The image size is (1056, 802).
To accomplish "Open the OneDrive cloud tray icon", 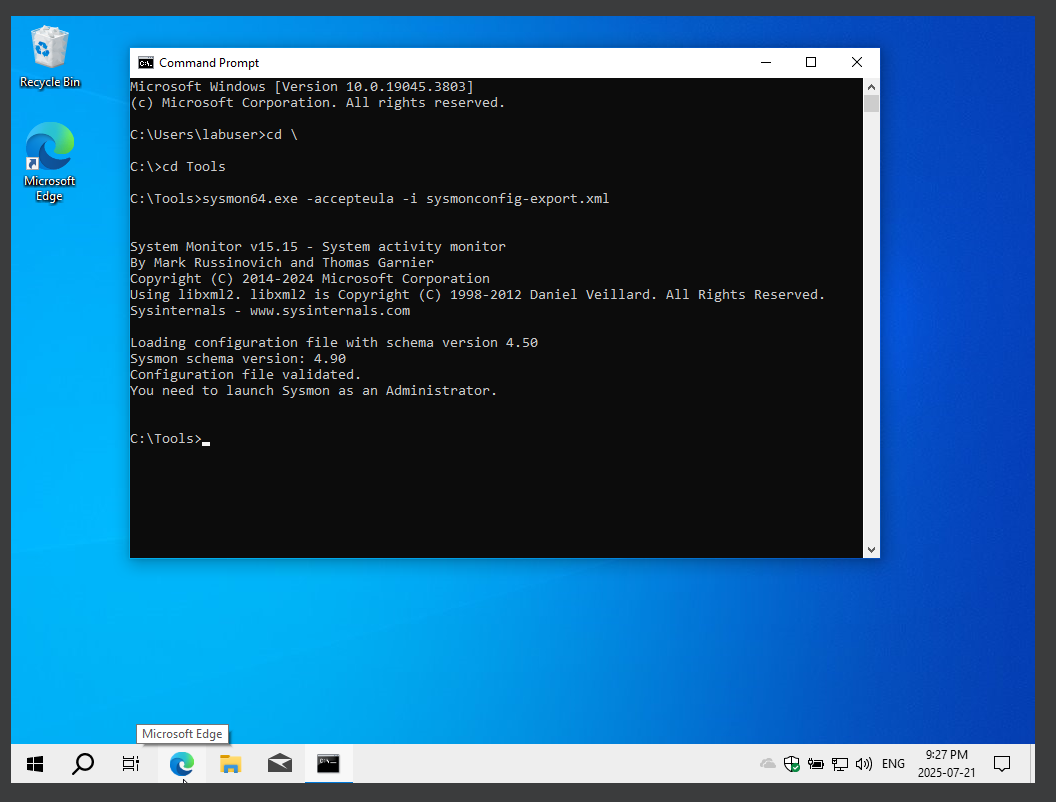I will [x=767, y=764].
